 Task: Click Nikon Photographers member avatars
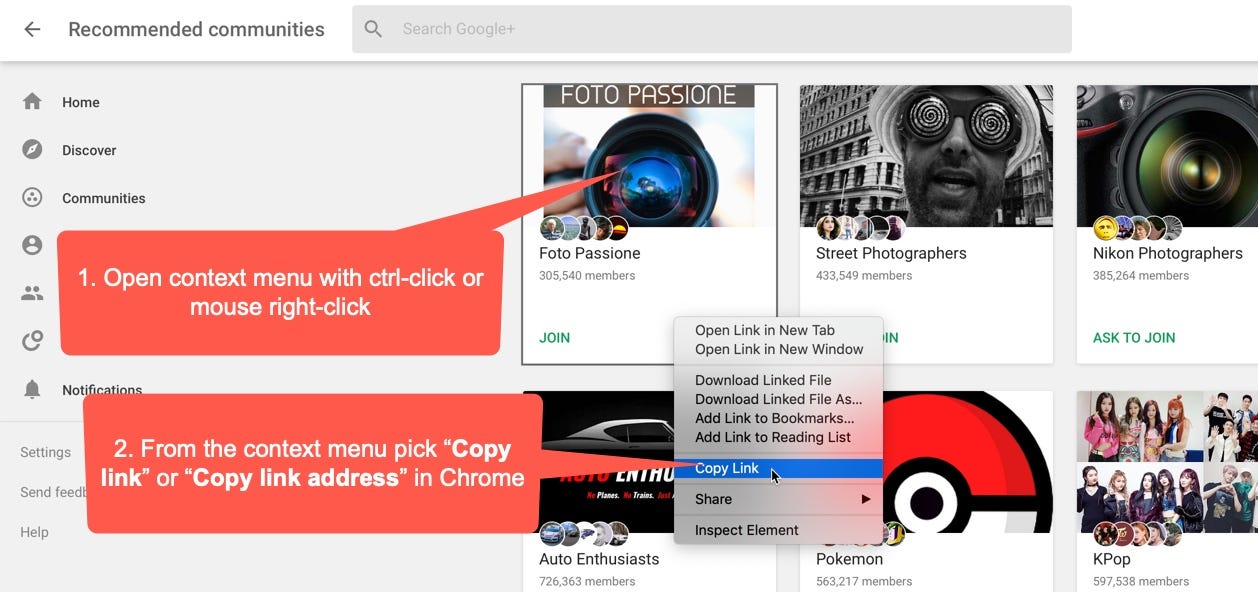(1138, 228)
